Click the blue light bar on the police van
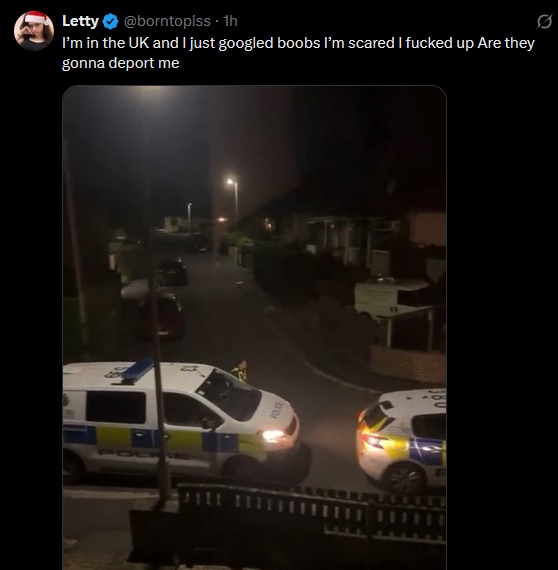Image resolution: width=558 pixels, height=570 pixels. click(x=138, y=370)
